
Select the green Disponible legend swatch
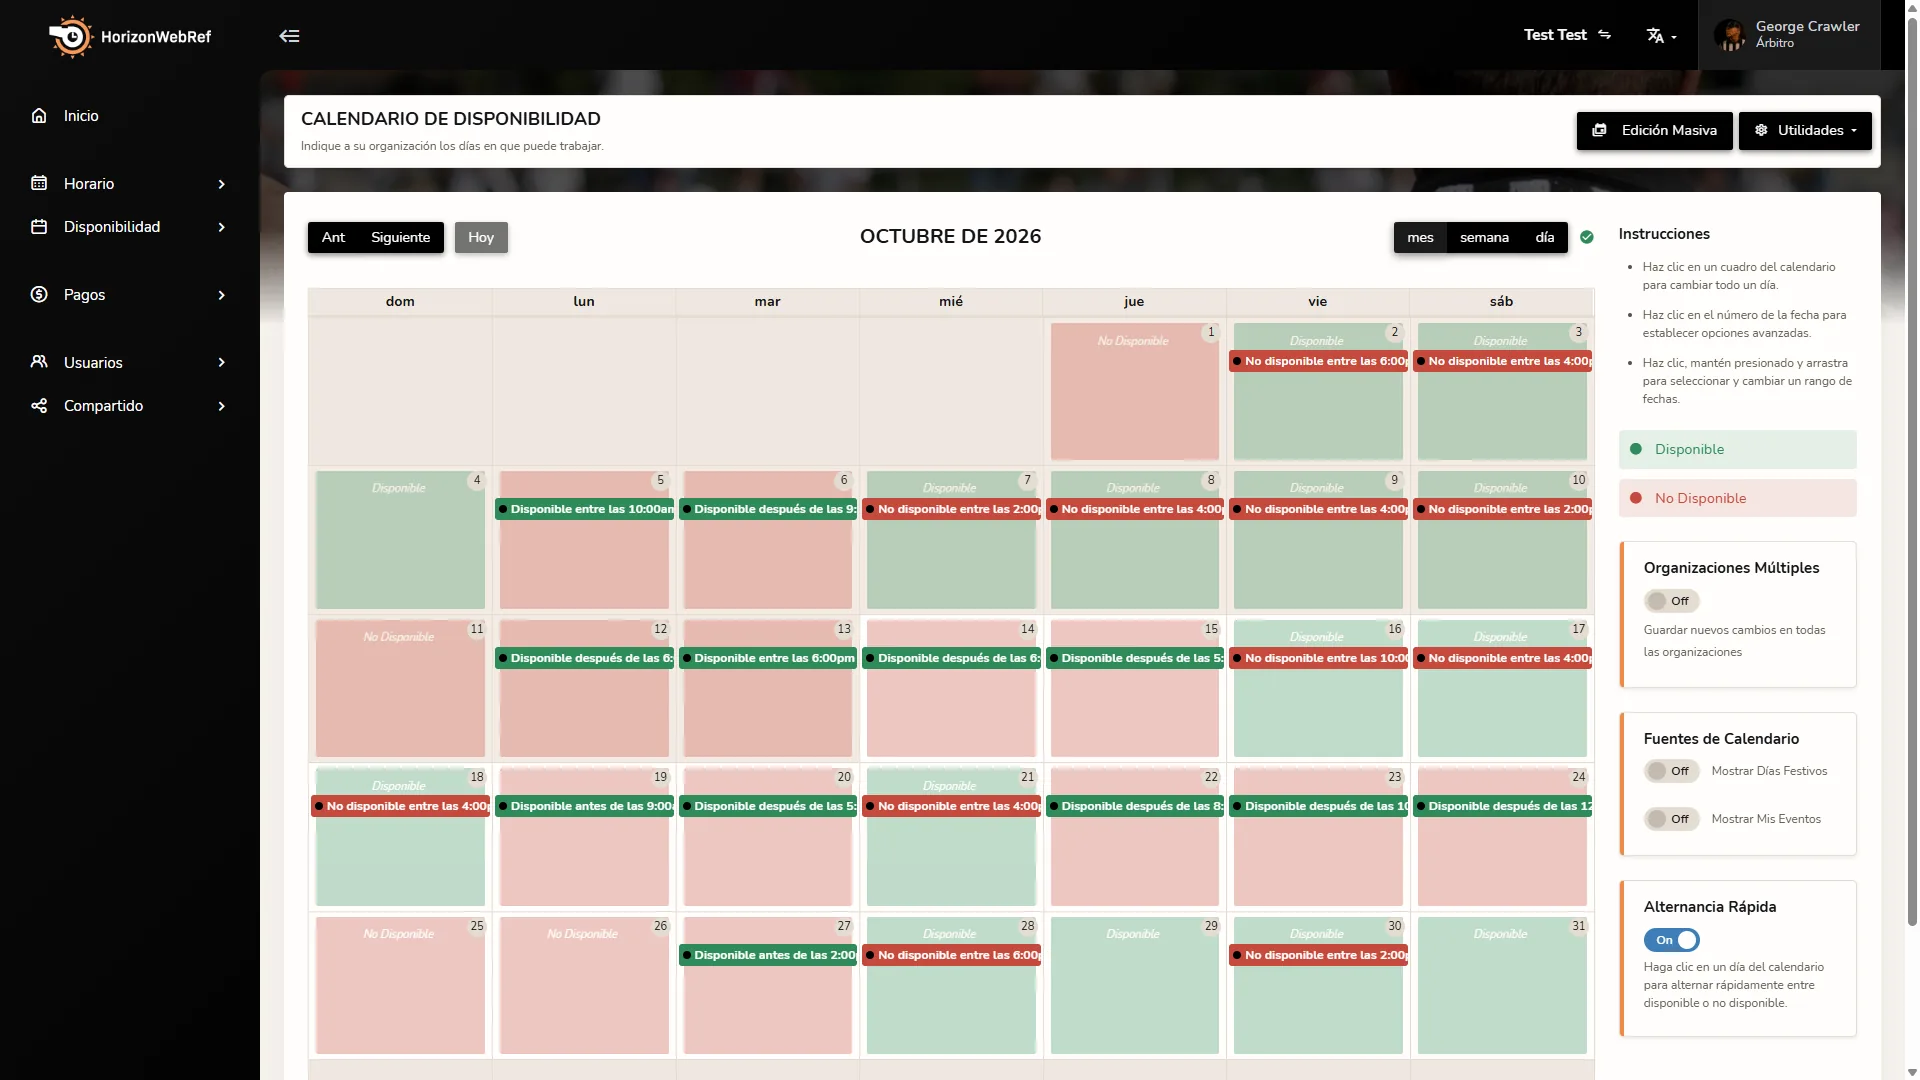[1738, 449]
